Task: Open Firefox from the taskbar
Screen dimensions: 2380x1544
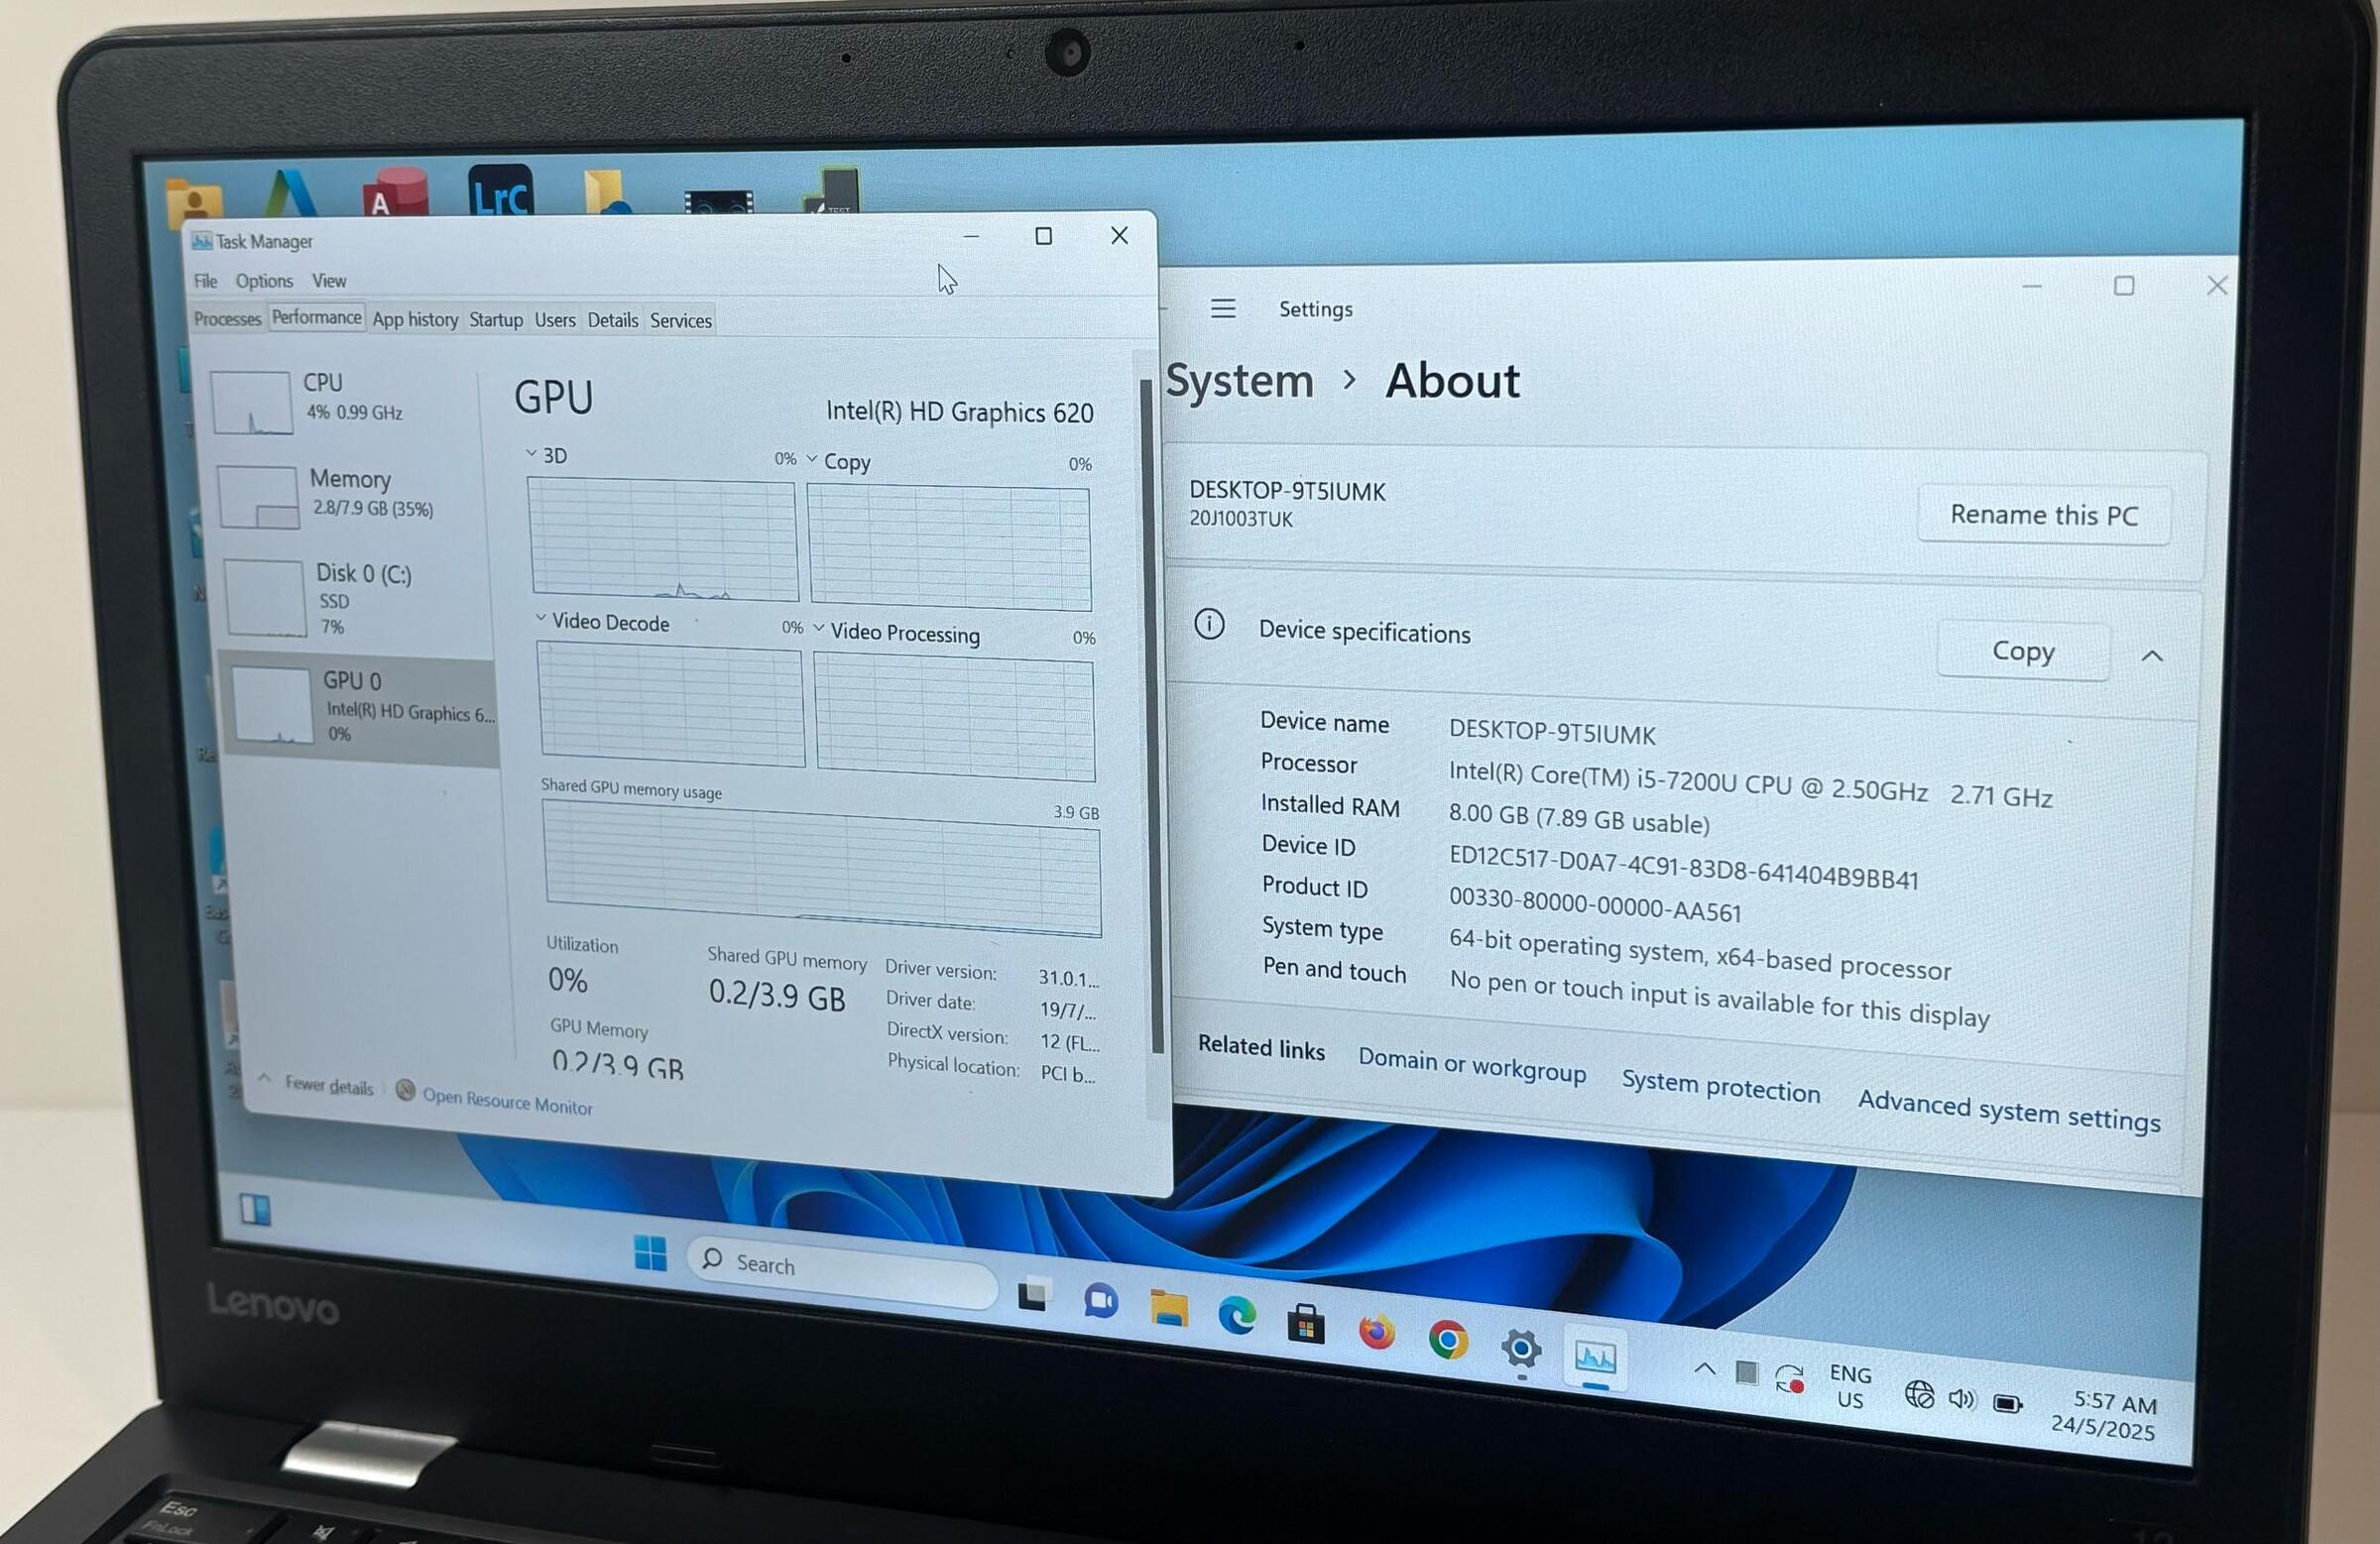Action: [x=1377, y=1332]
